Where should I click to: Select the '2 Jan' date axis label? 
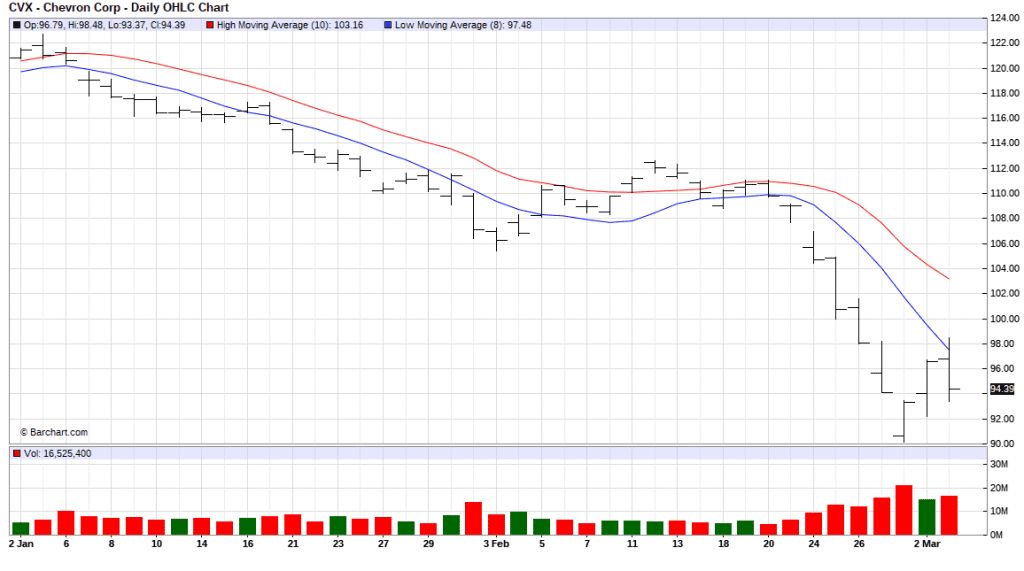tap(21, 544)
